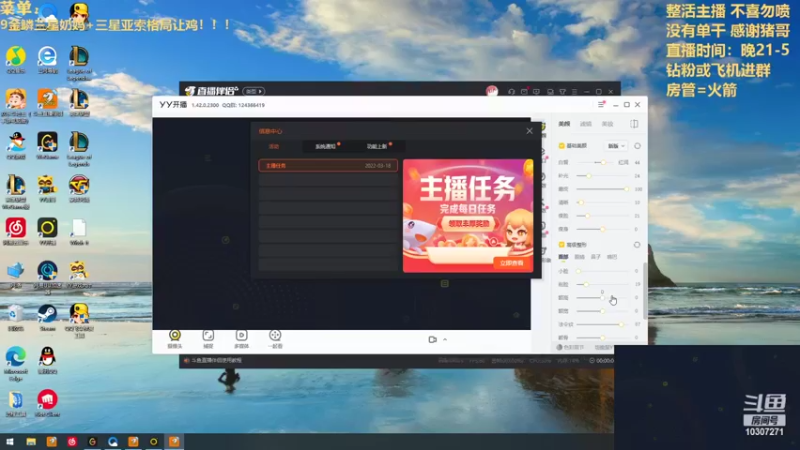Launch Internet Explorer from the desktop

click(47, 57)
